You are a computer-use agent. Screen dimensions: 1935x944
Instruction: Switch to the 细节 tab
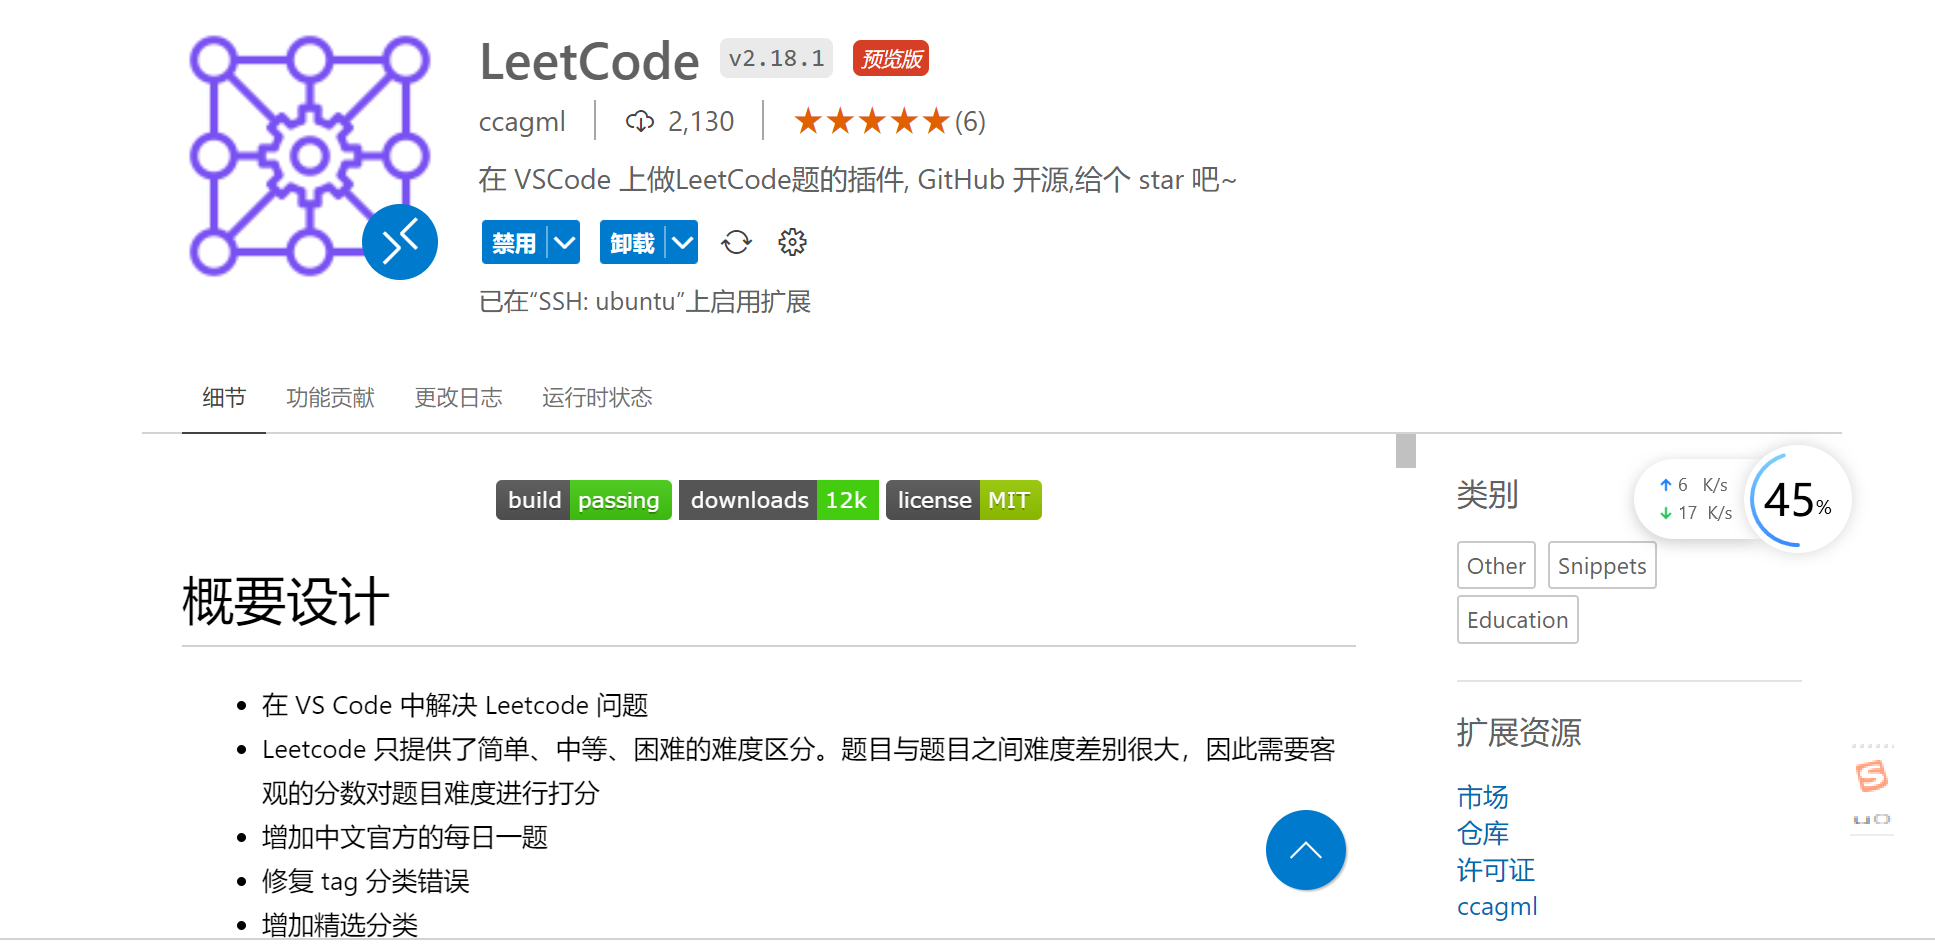pos(224,398)
